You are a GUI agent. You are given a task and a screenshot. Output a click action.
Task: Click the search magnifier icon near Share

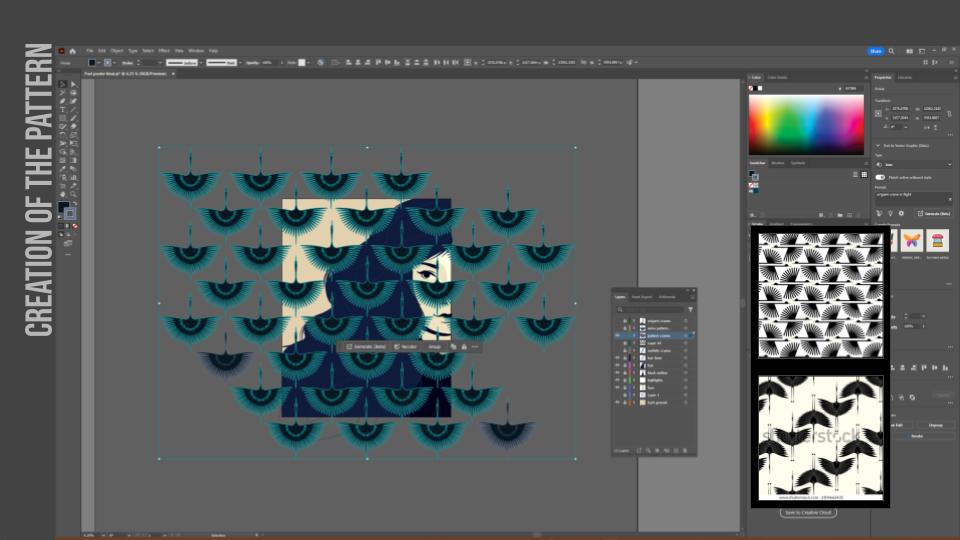[x=891, y=51]
